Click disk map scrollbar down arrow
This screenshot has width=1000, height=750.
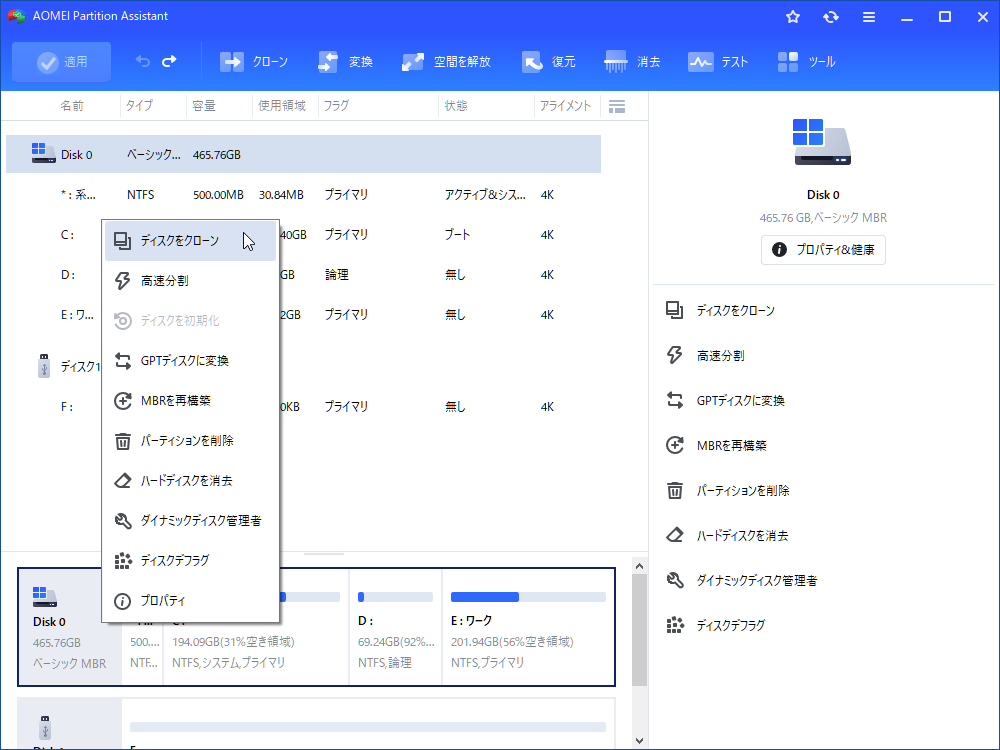pos(640,741)
